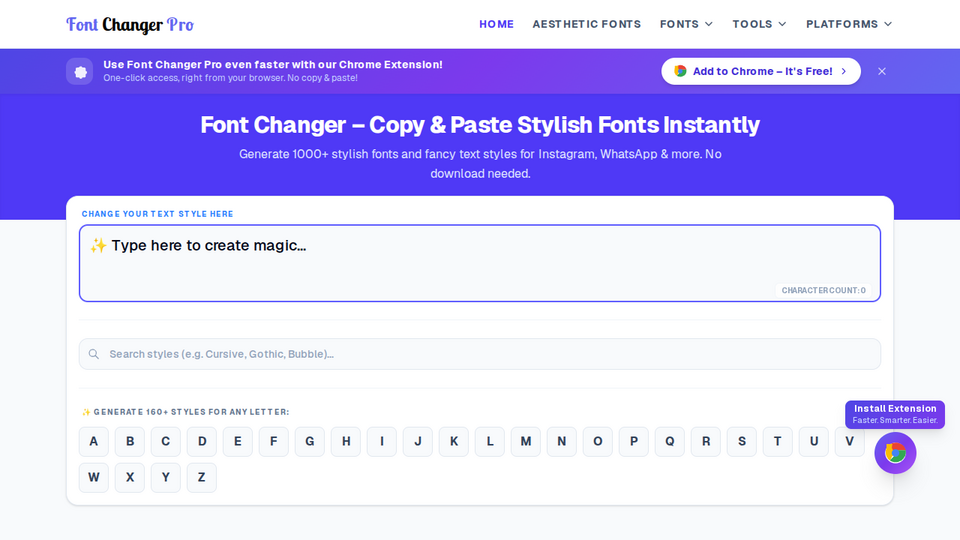Image resolution: width=960 pixels, height=540 pixels.
Task: Select the letter S button
Action: click(x=742, y=441)
